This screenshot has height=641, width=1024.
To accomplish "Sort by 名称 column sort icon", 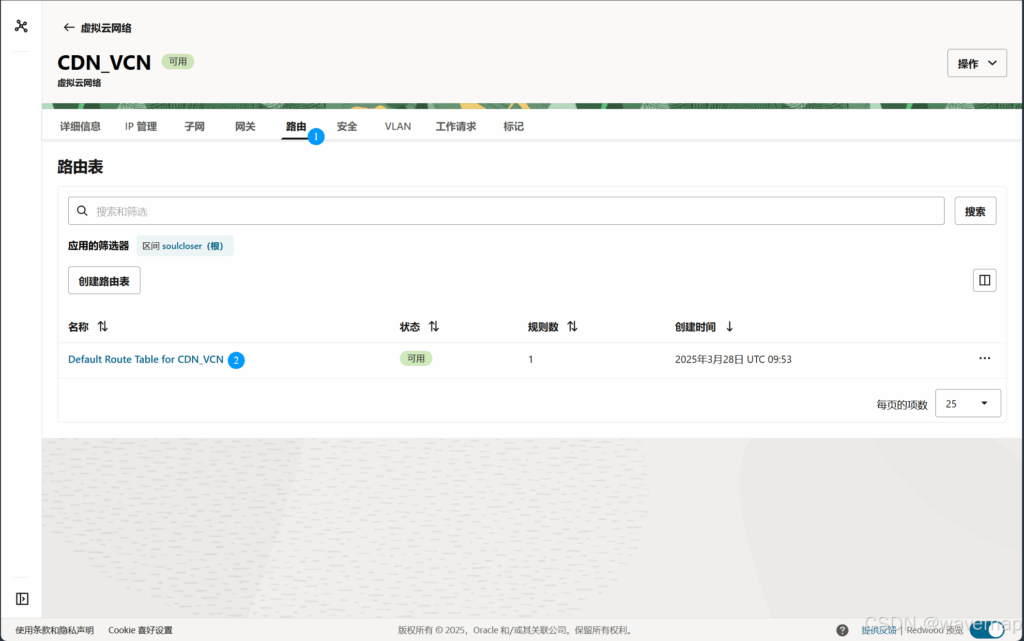I will 103,326.
